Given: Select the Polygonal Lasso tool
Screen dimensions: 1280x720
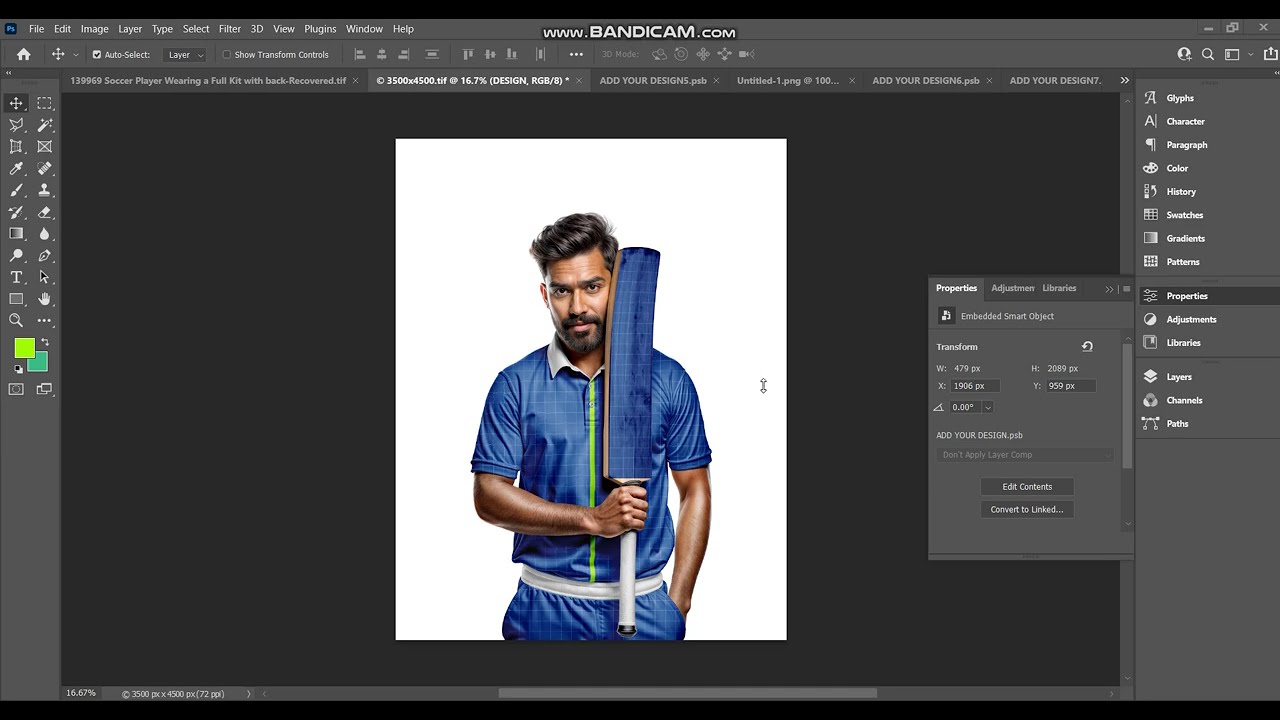Looking at the screenshot, I should 16,125.
